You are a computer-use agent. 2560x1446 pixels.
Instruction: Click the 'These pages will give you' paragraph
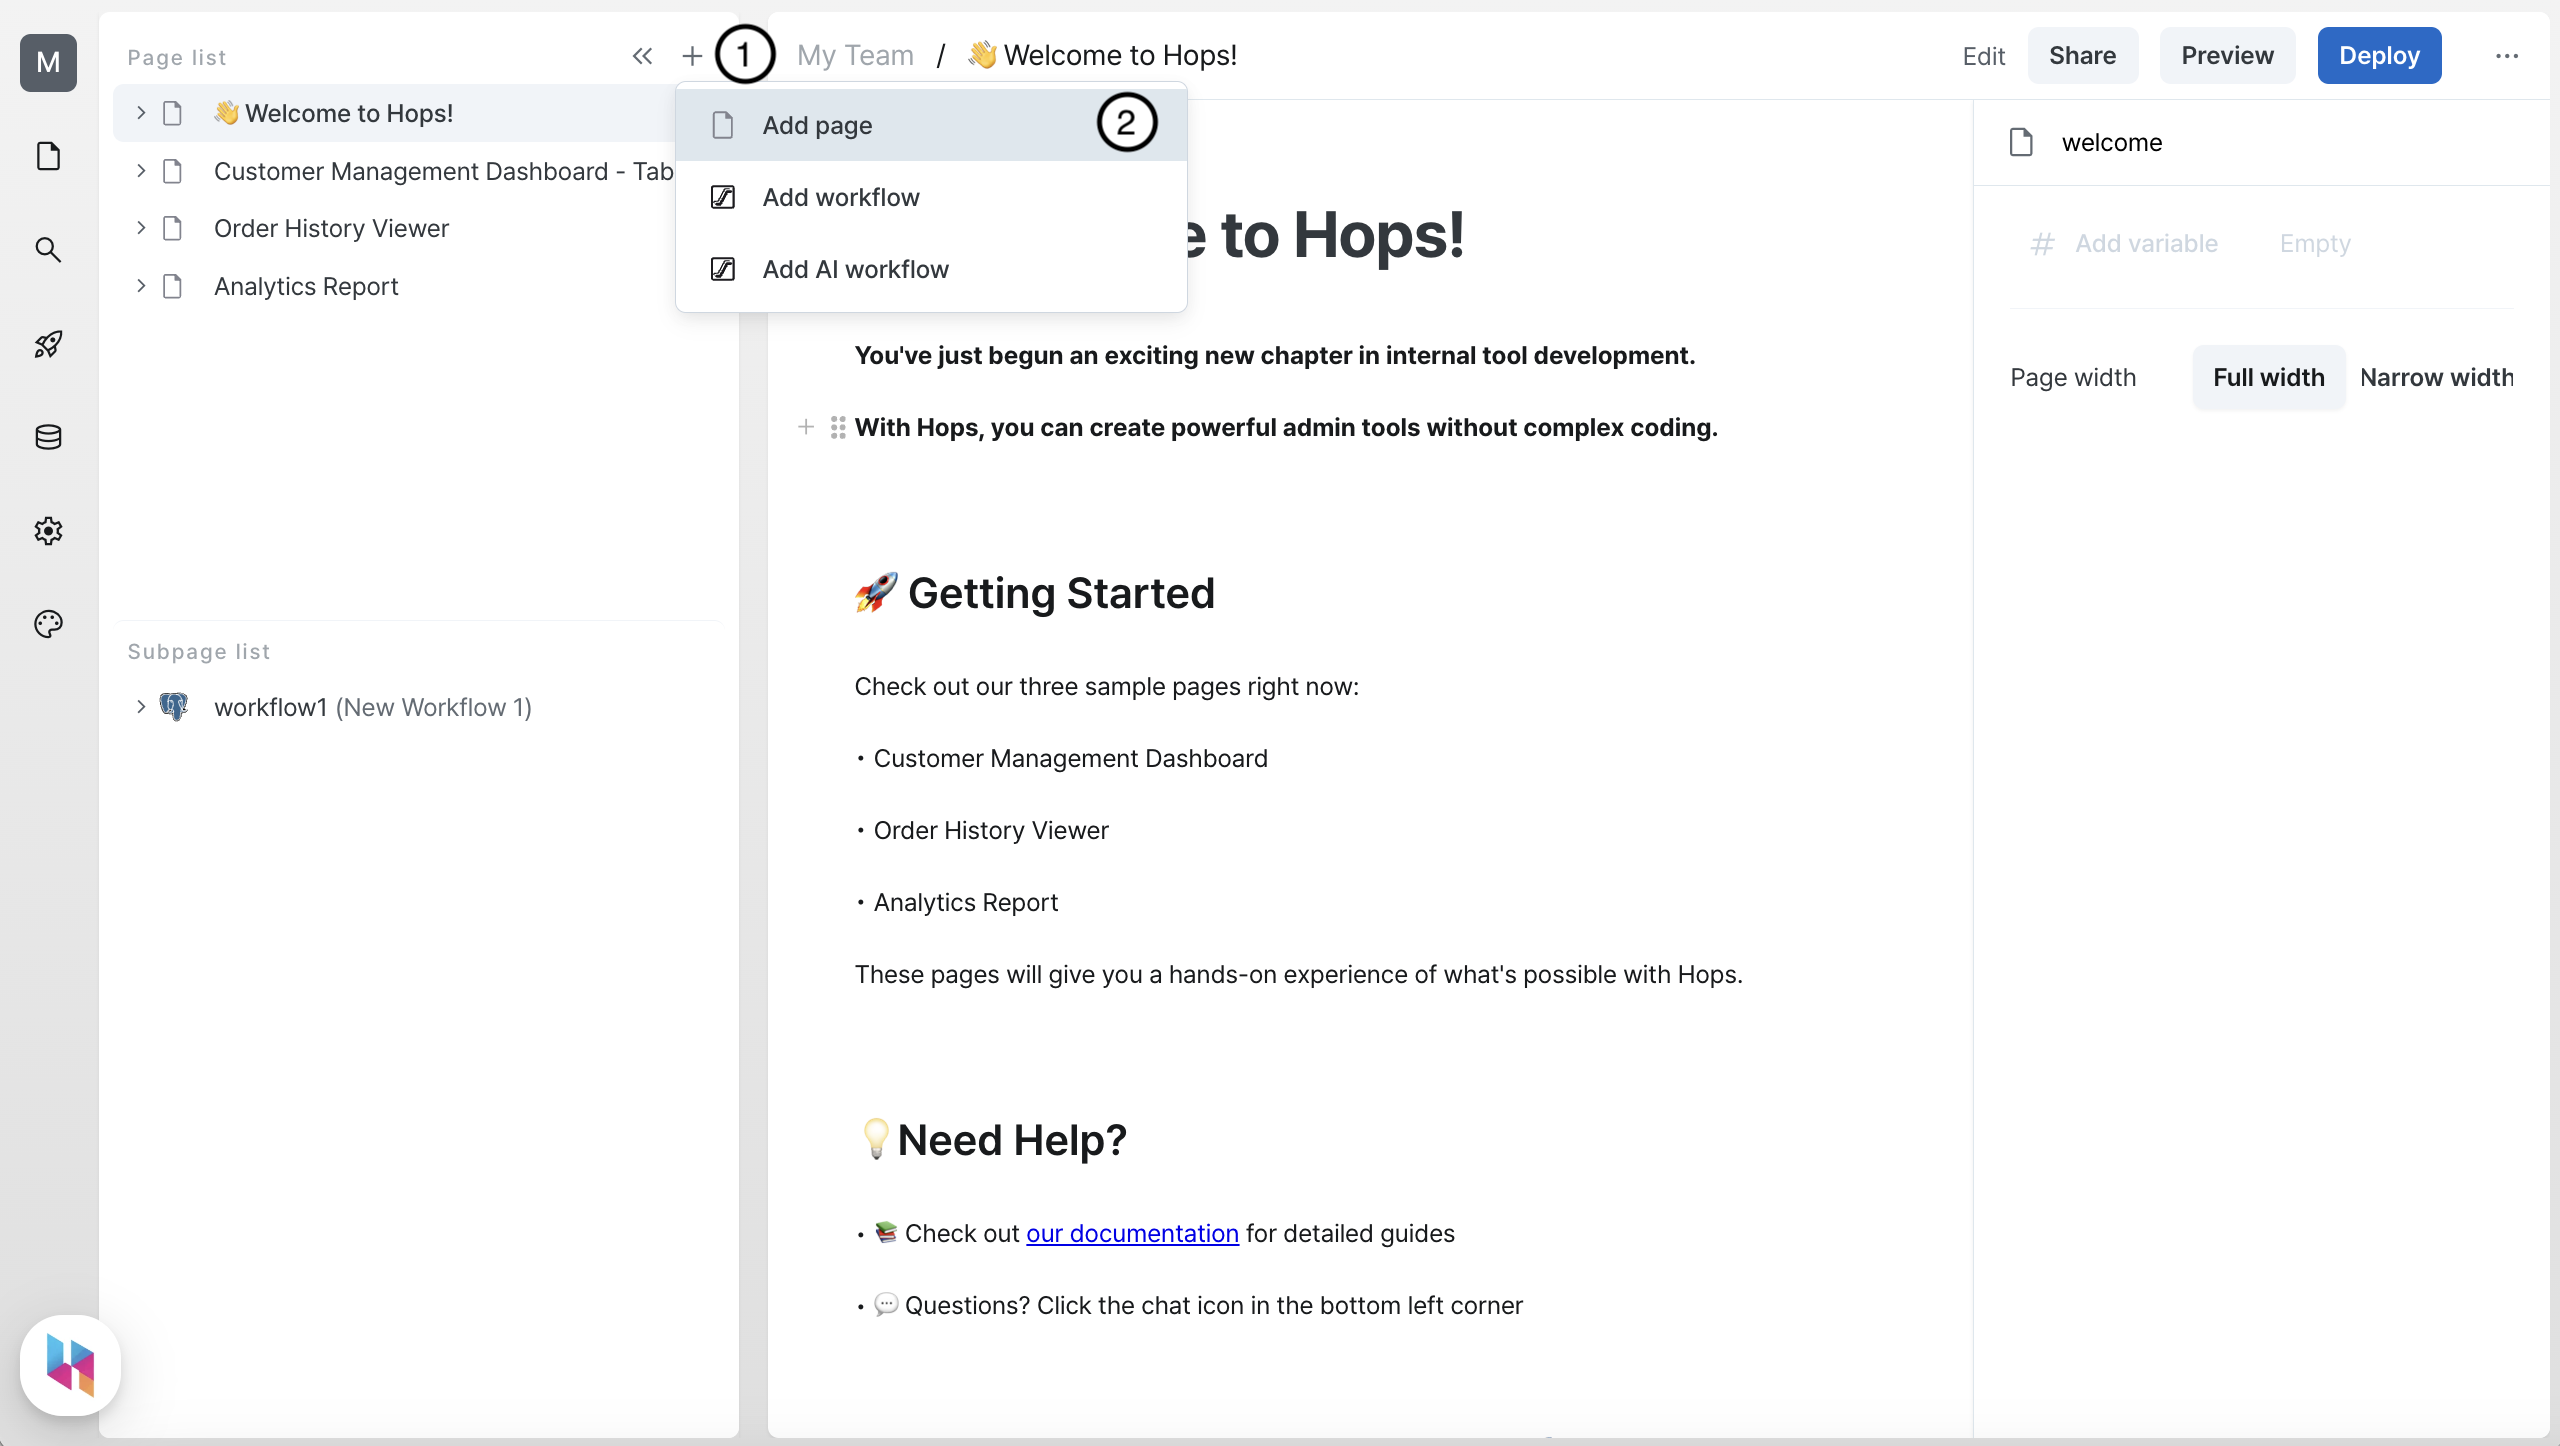click(x=1298, y=974)
